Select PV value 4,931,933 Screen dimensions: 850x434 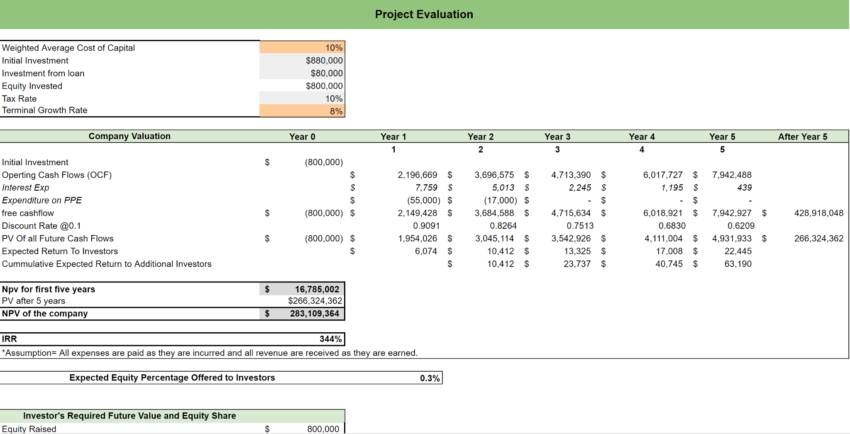tap(732, 238)
